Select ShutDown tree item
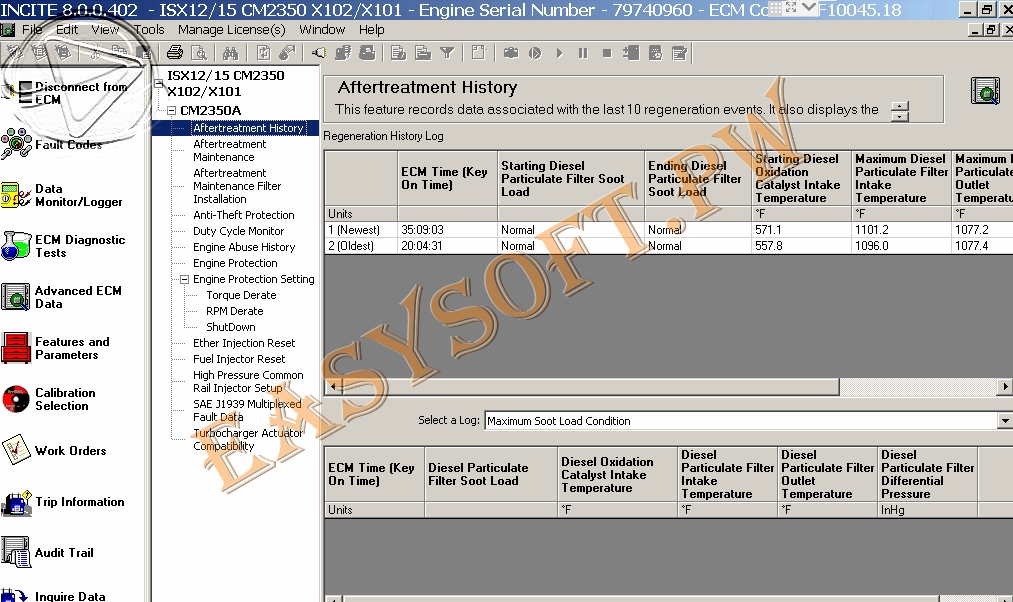Screen dimensions: 1013x602 [231, 327]
